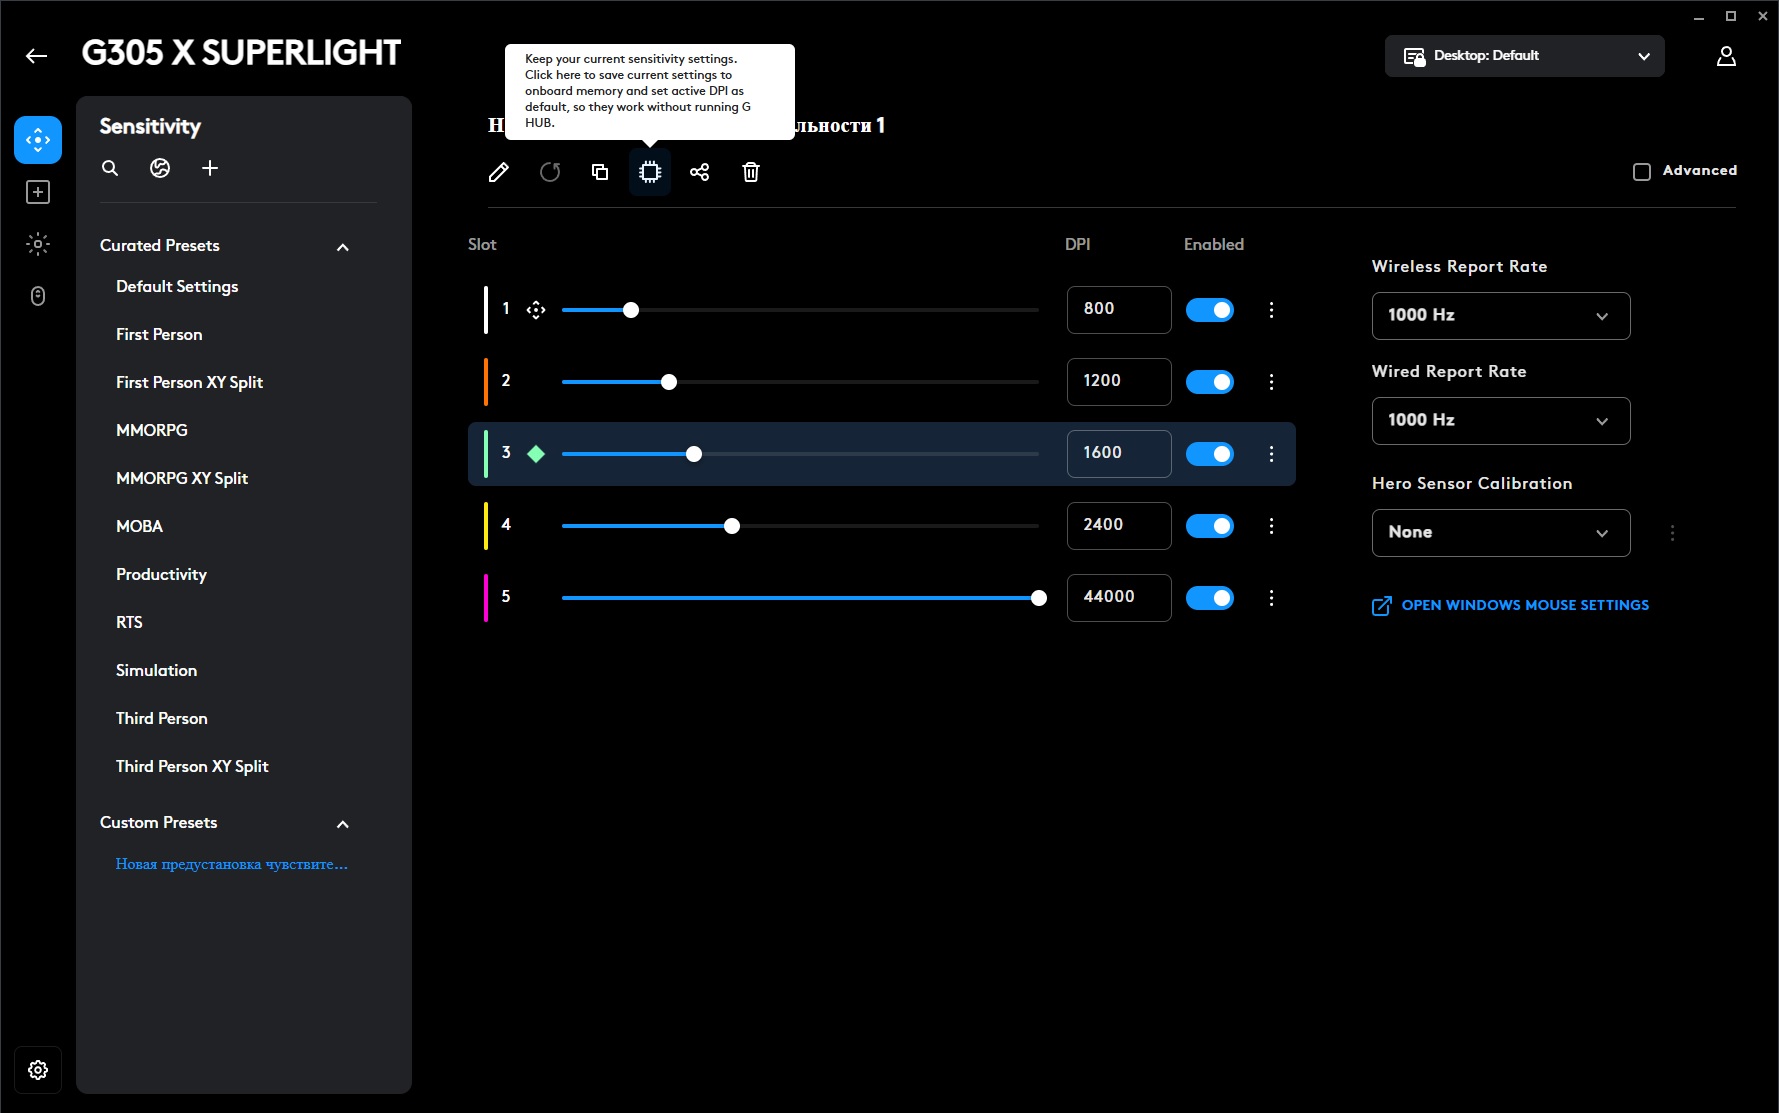This screenshot has height=1113, width=1779.
Task: Click the 800 DPI input field
Action: pyautogui.click(x=1119, y=310)
